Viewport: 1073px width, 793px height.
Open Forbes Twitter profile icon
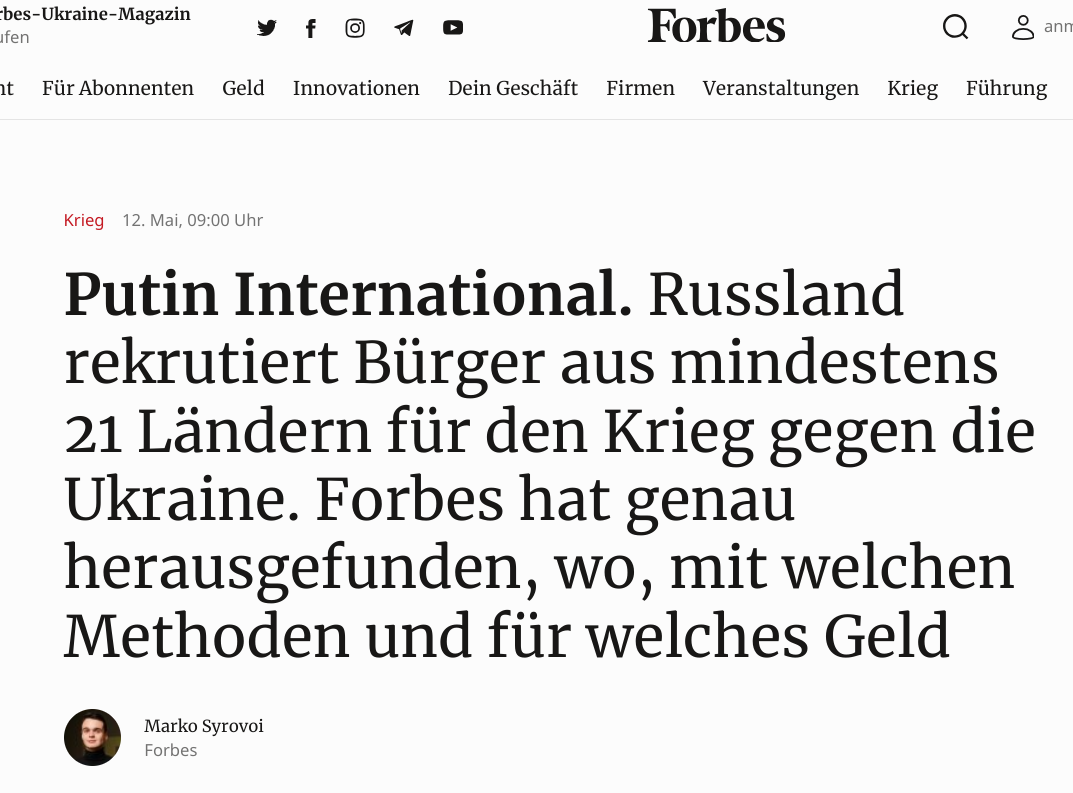[266, 28]
